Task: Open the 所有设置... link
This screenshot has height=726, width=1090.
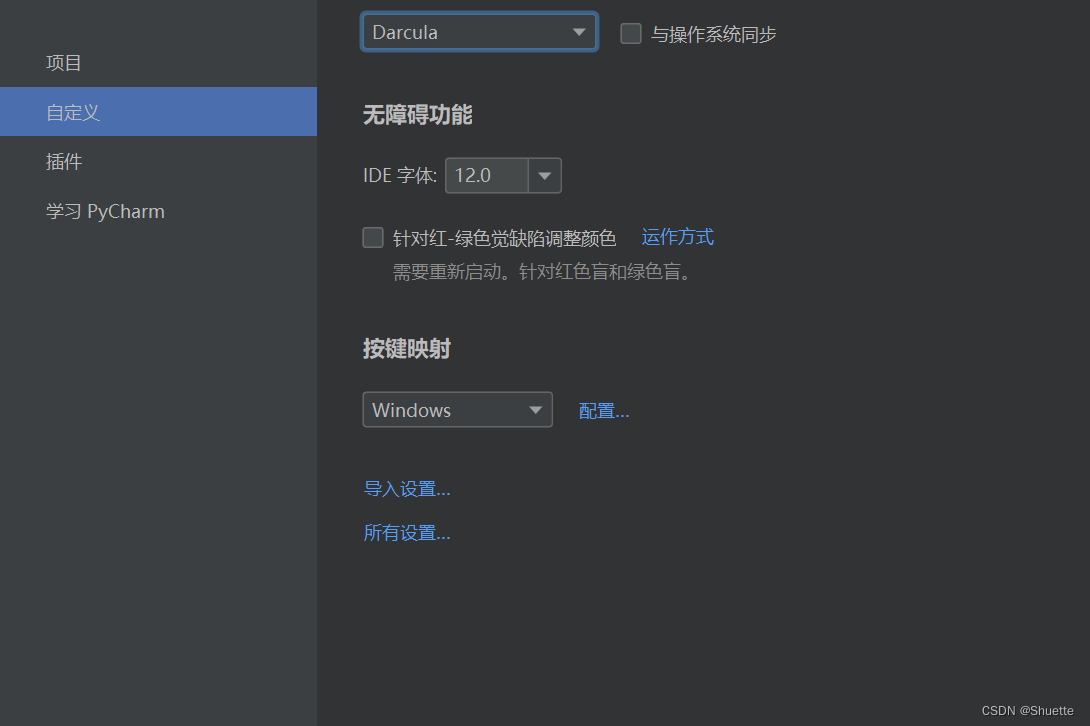Action: coord(407,533)
